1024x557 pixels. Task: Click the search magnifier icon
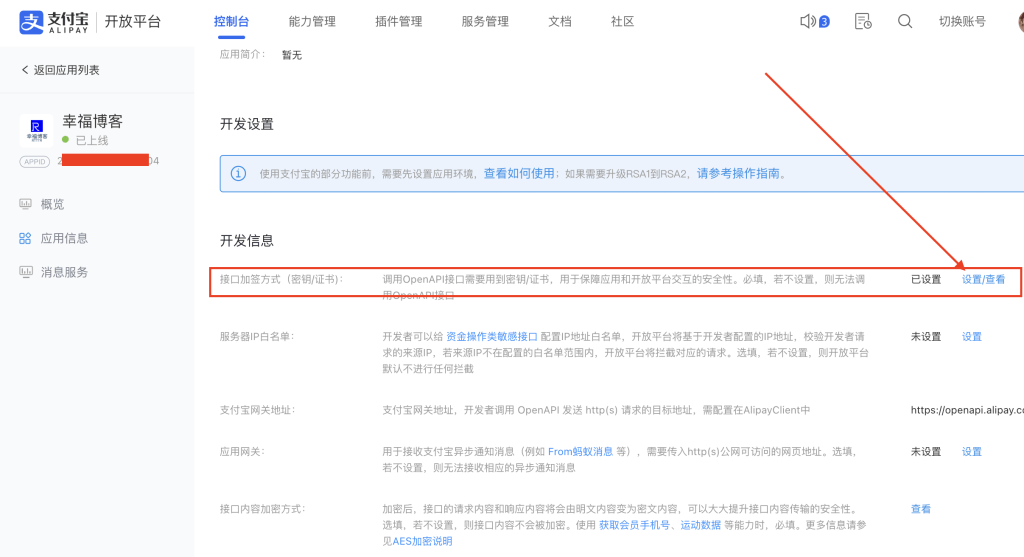(905, 22)
